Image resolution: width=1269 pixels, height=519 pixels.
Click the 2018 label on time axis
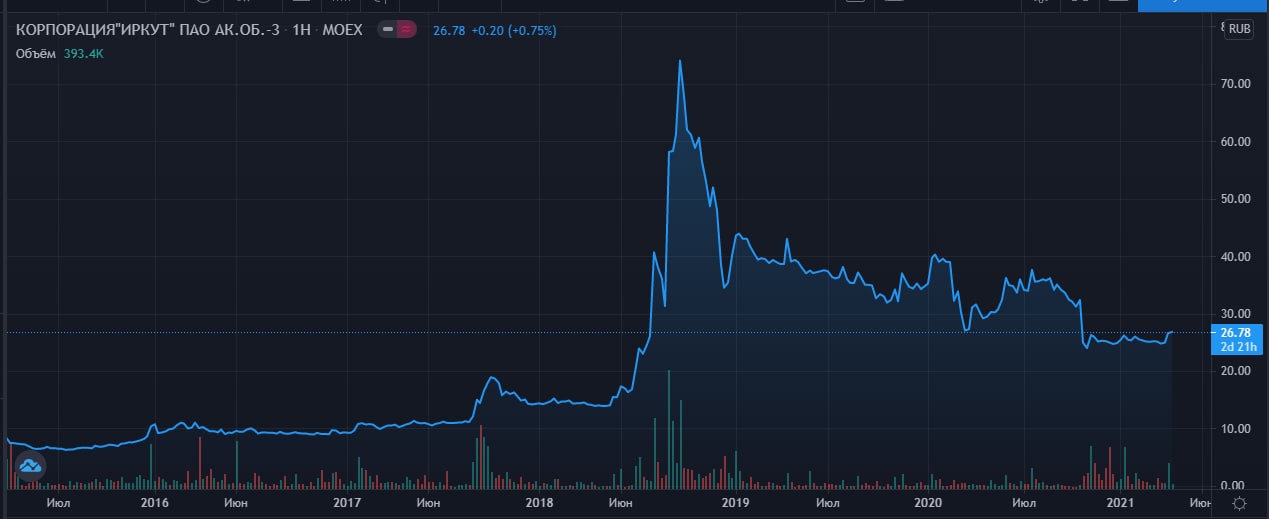pos(539,502)
